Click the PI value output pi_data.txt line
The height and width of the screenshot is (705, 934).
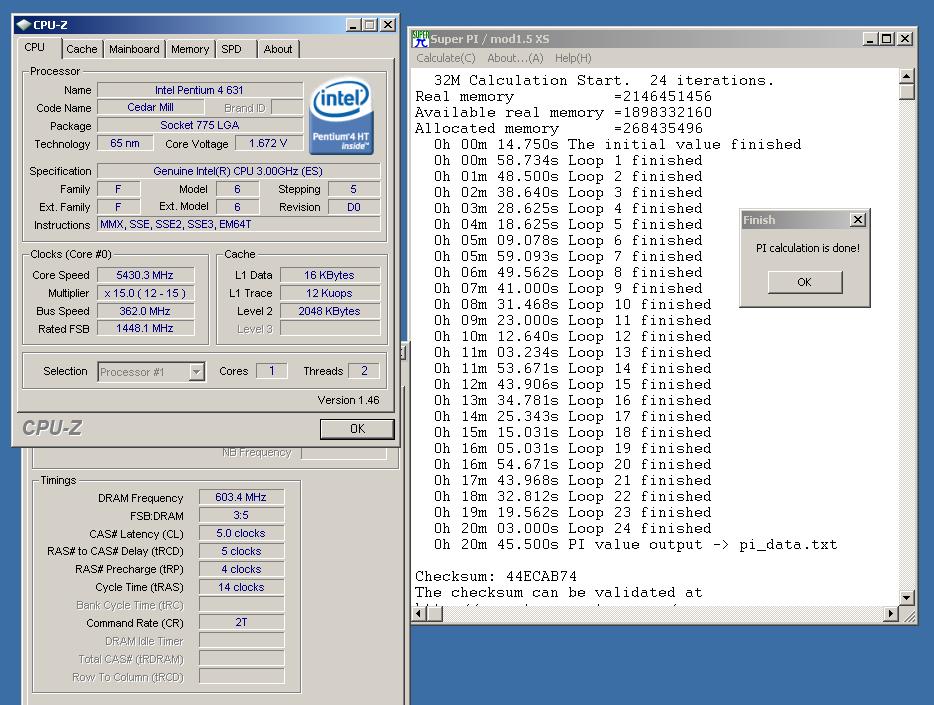(x=636, y=544)
